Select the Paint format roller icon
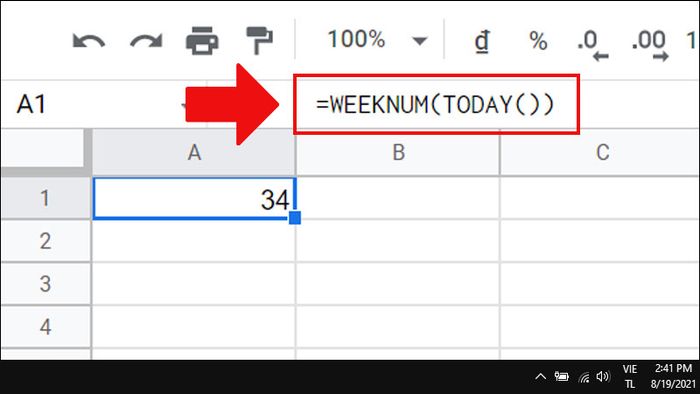 tap(260, 41)
